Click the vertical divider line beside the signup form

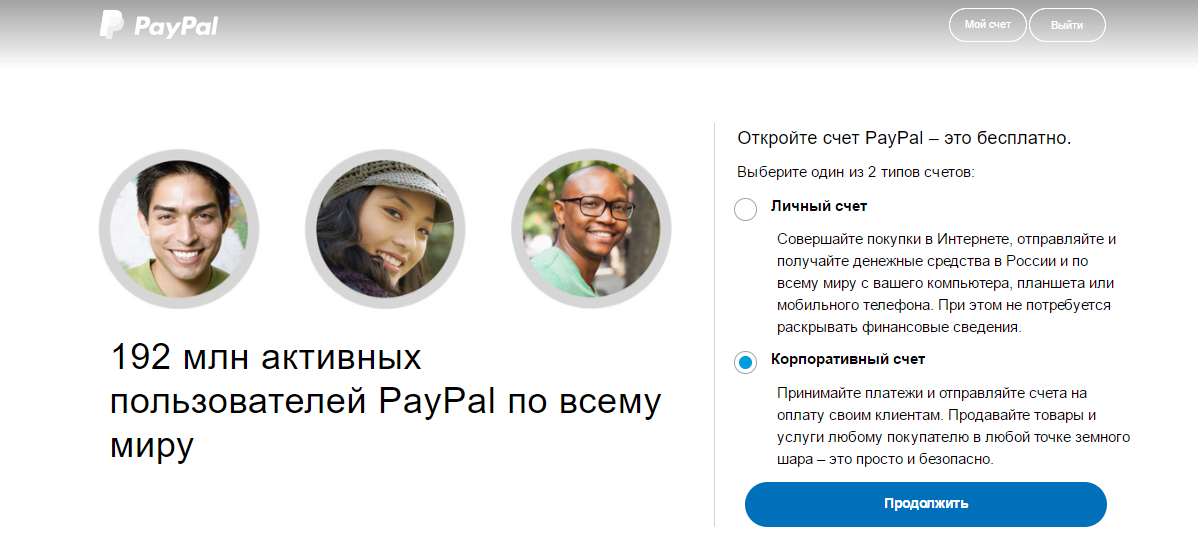pyautogui.click(x=714, y=325)
